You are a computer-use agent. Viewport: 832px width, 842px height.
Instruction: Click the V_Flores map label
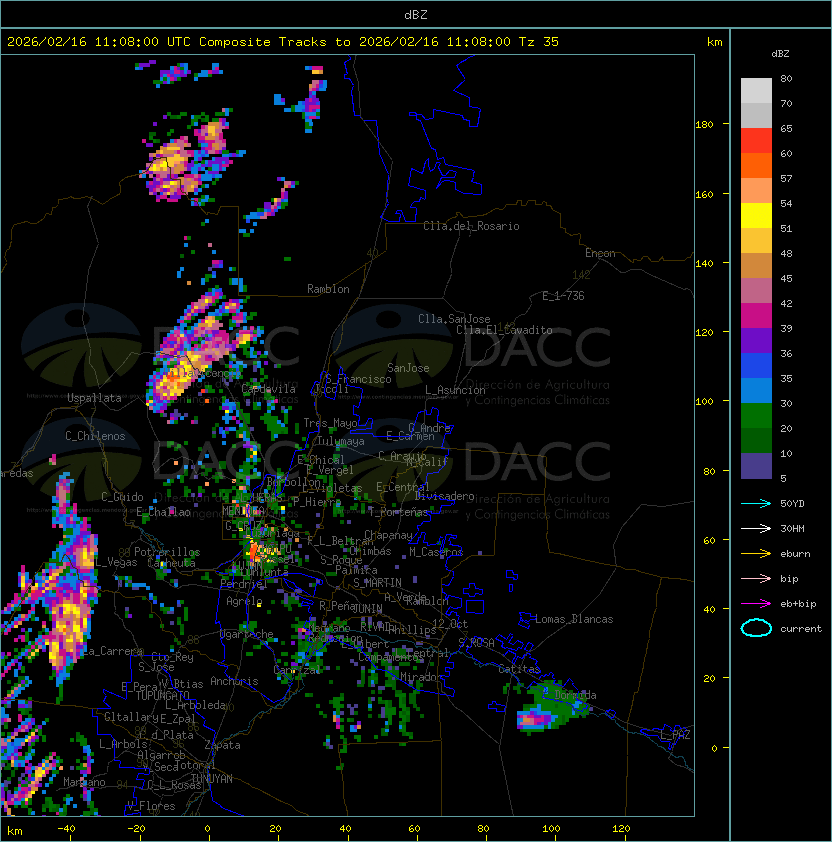pos(151,806)
